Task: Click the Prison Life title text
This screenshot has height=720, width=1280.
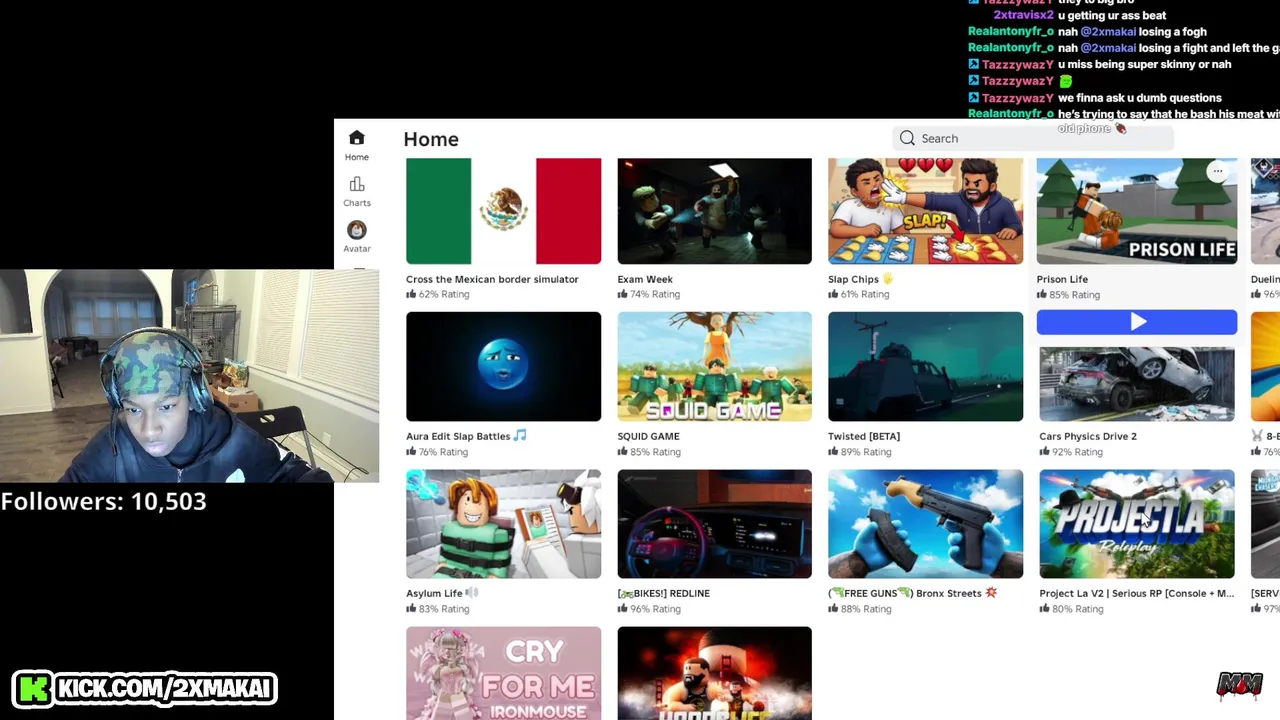Action: coord(1062,279)
